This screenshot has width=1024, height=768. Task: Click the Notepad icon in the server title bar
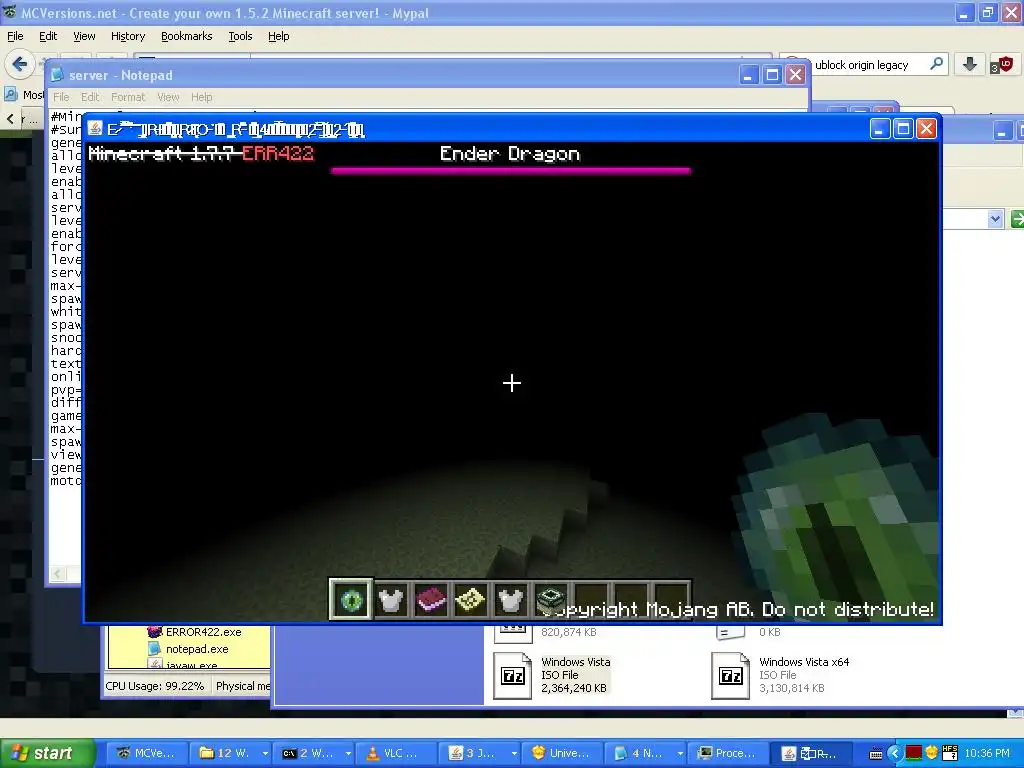tap(57, 75)
